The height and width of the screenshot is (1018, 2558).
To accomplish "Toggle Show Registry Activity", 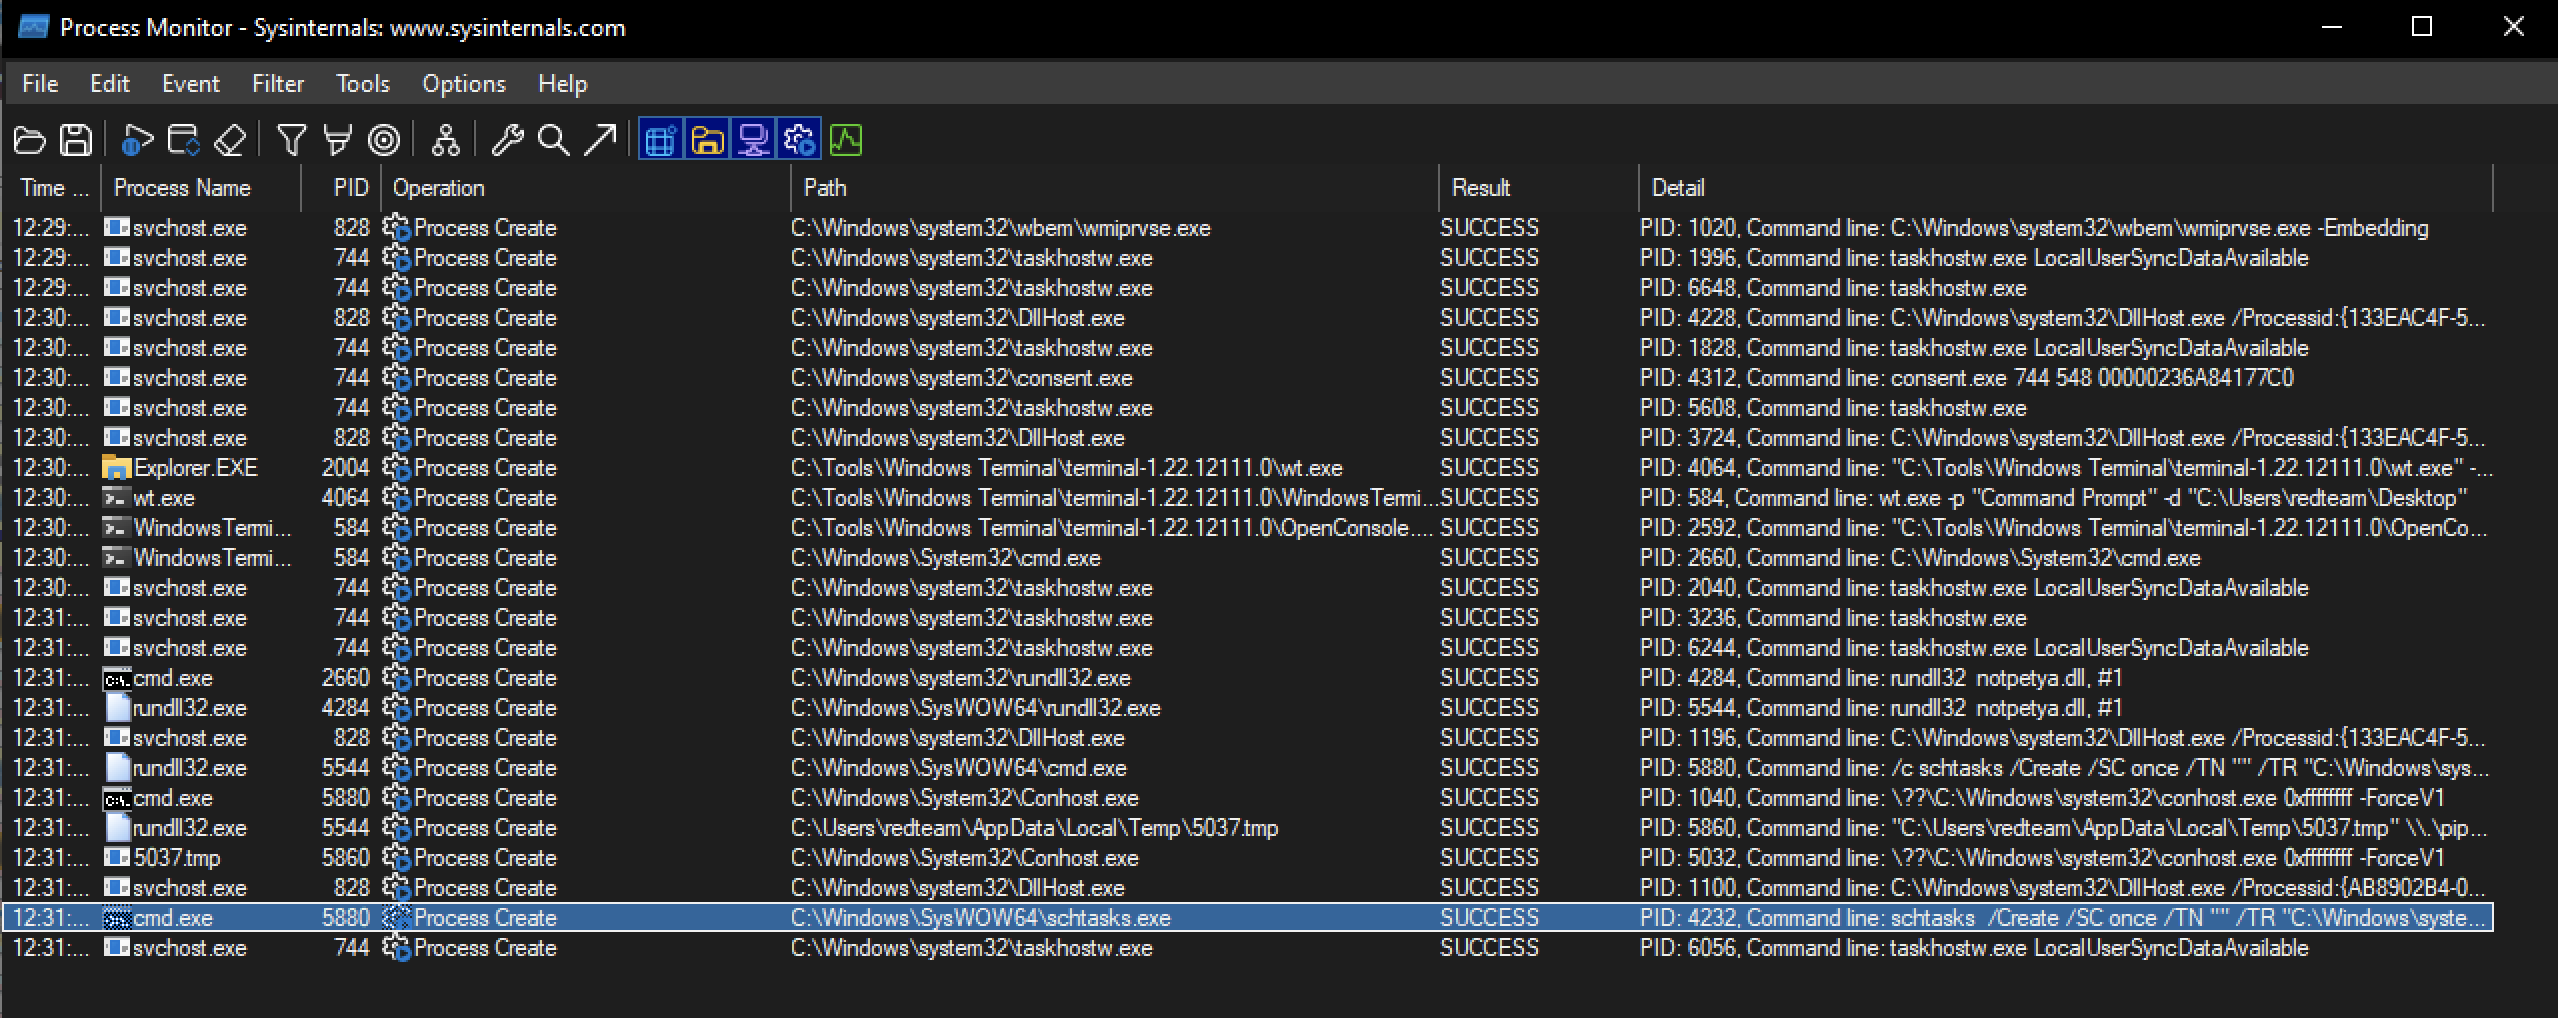I will (x=660, y=140).
